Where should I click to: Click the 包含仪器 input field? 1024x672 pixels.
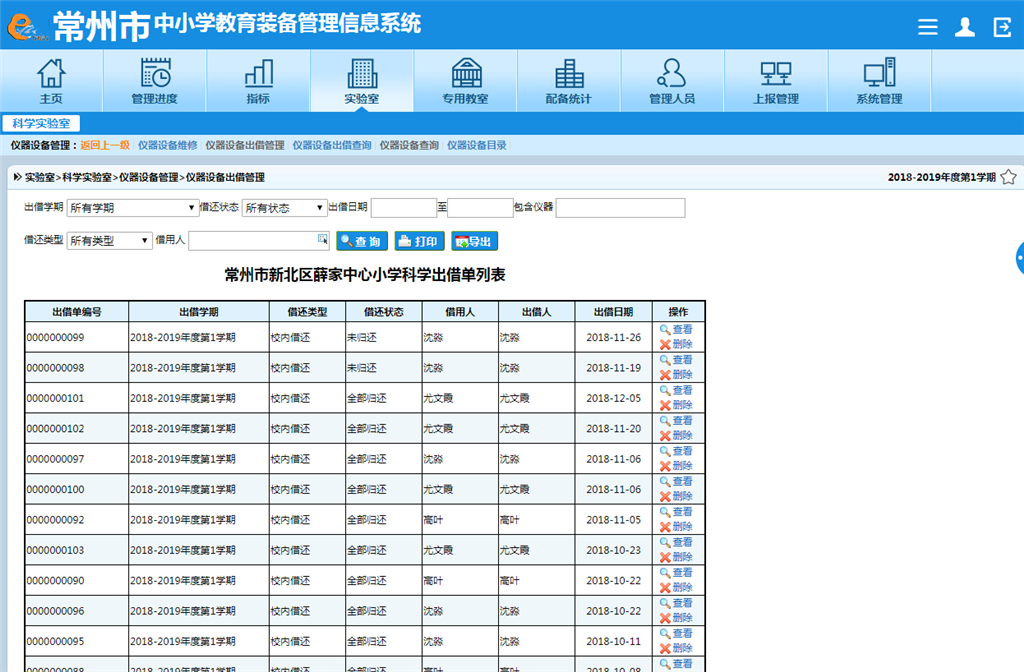click(x=620, y=208)
